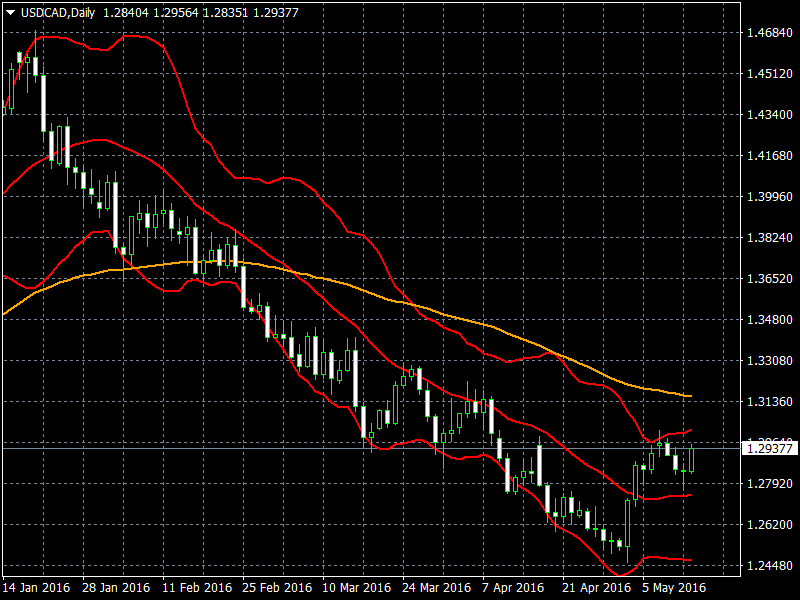Select the 24 Mar 2016 date label

(x=437, y=588)
